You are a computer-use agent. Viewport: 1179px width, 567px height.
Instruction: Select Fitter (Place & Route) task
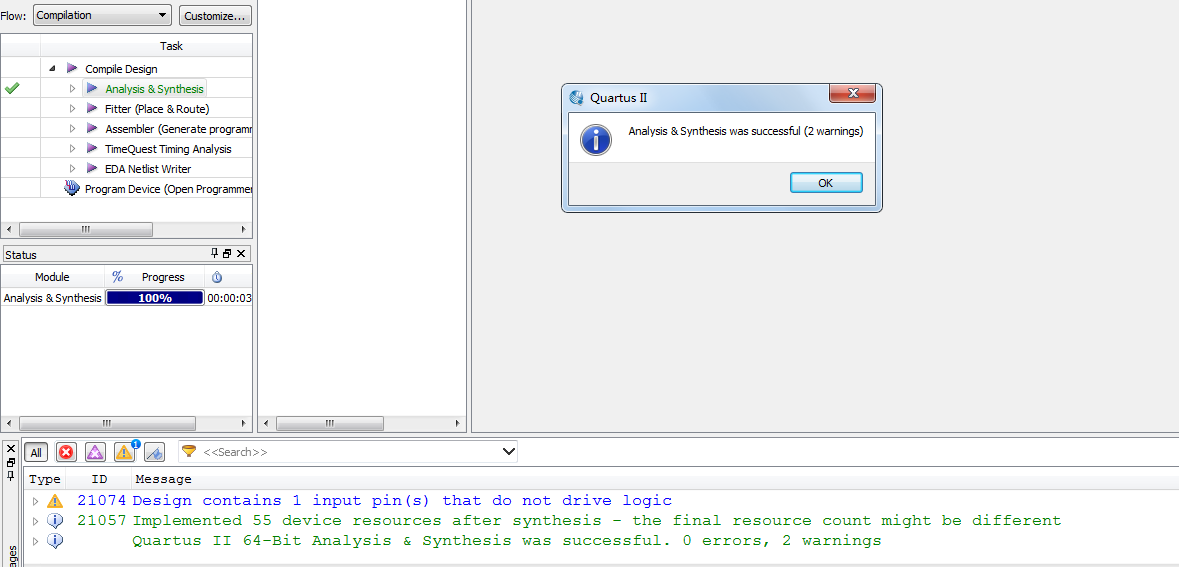[157, 109]
